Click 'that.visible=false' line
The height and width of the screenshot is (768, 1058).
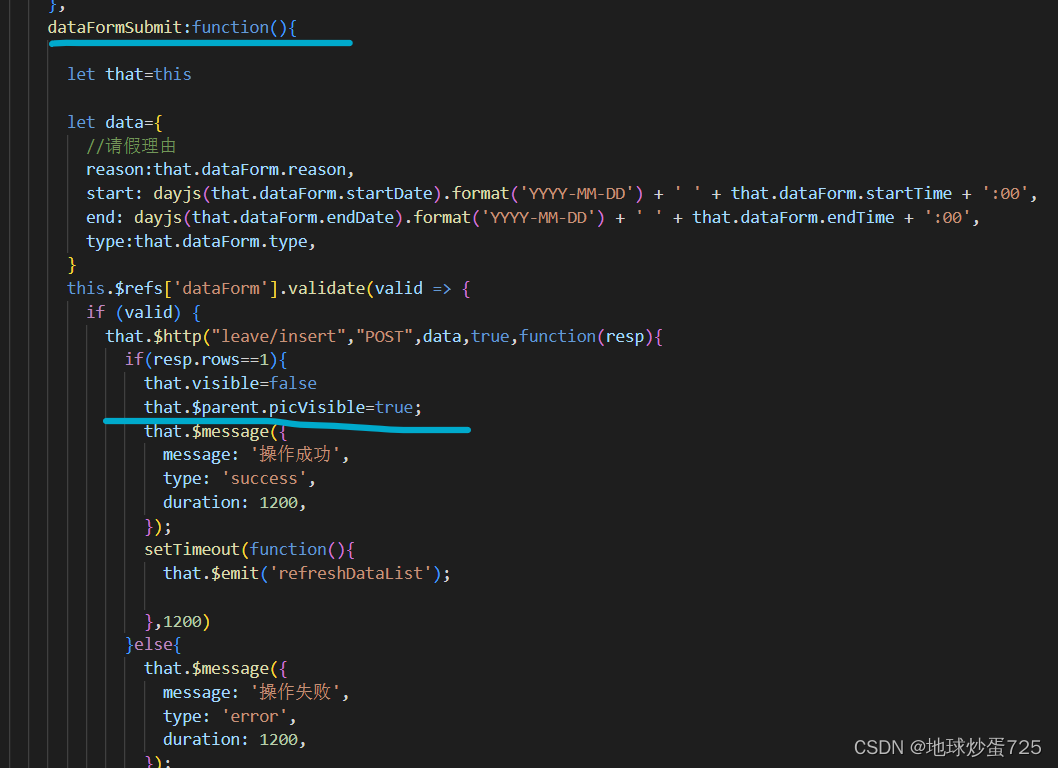tap(230, 383)
